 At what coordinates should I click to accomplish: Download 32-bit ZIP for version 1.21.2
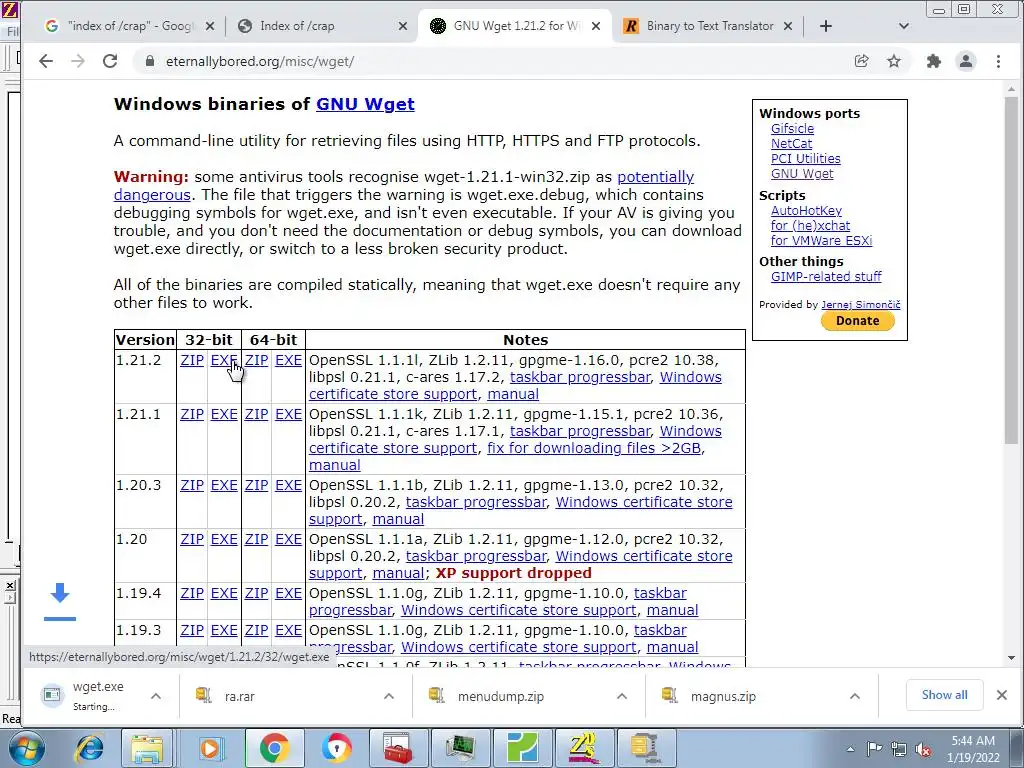(192, 360)
